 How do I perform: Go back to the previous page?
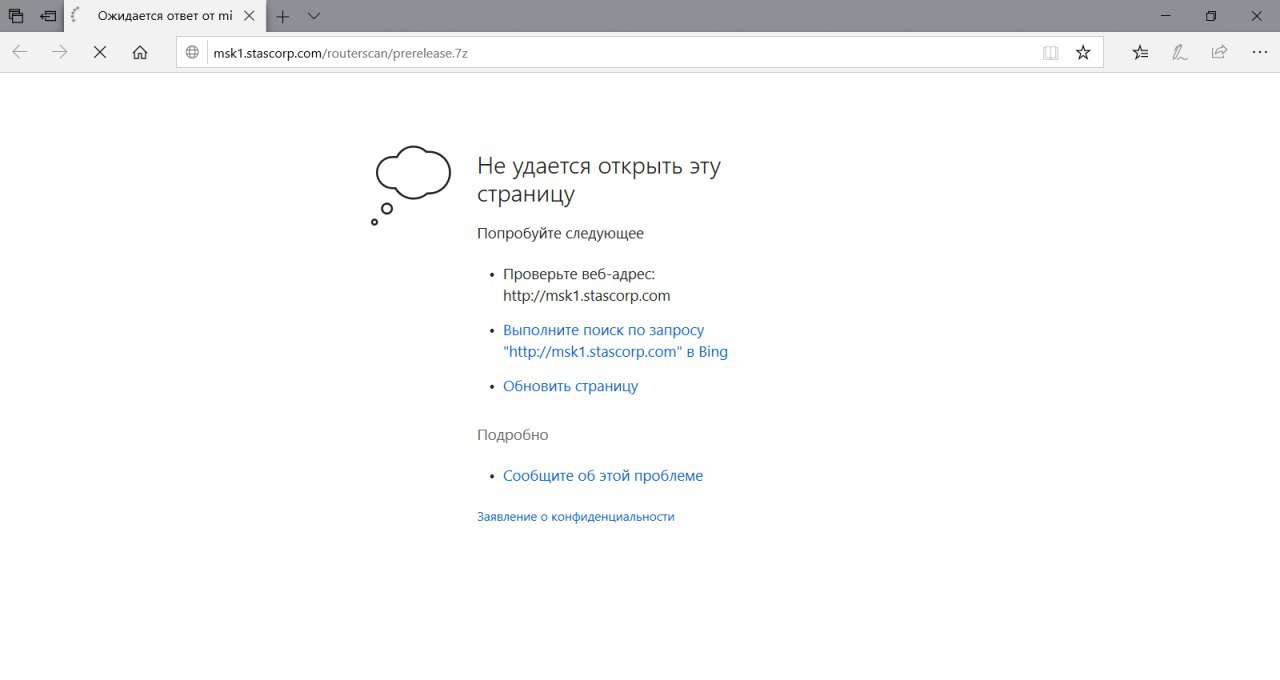[x=20, y=52]
